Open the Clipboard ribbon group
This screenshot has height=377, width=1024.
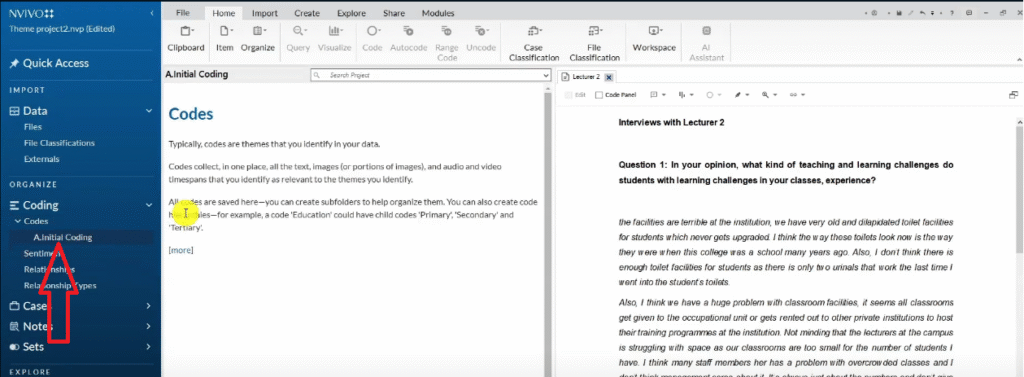point(186,39)
